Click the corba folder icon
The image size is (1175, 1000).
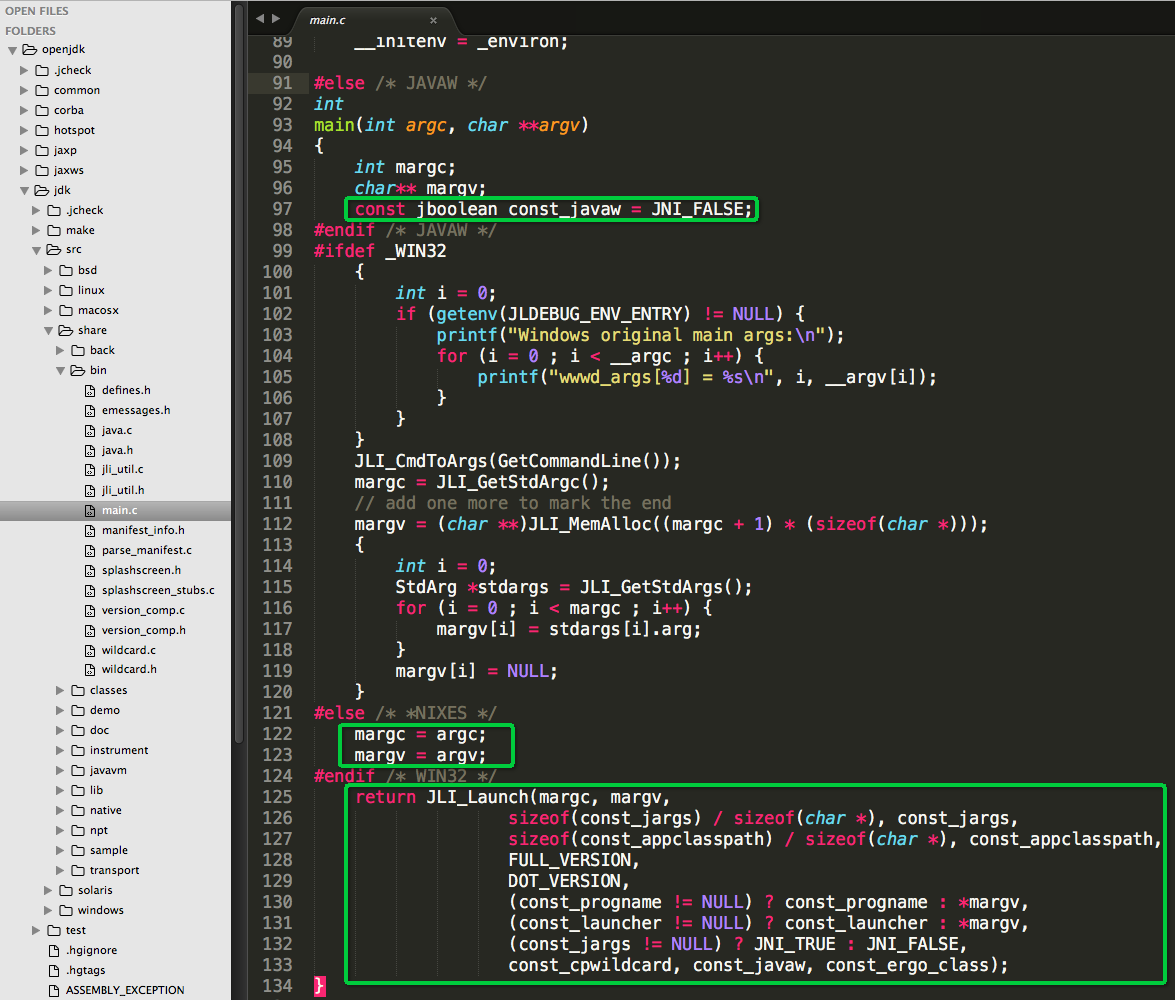click(x=42, y=110)
